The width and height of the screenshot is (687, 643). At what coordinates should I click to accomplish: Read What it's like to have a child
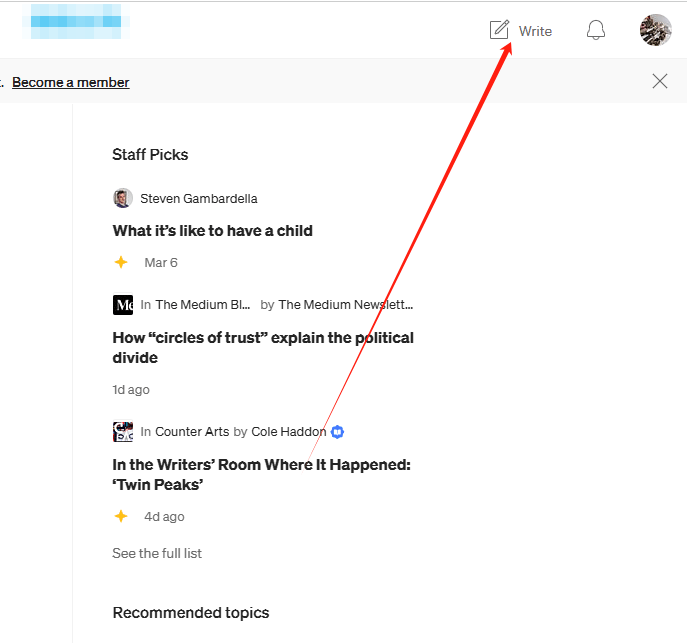(212, 231)
